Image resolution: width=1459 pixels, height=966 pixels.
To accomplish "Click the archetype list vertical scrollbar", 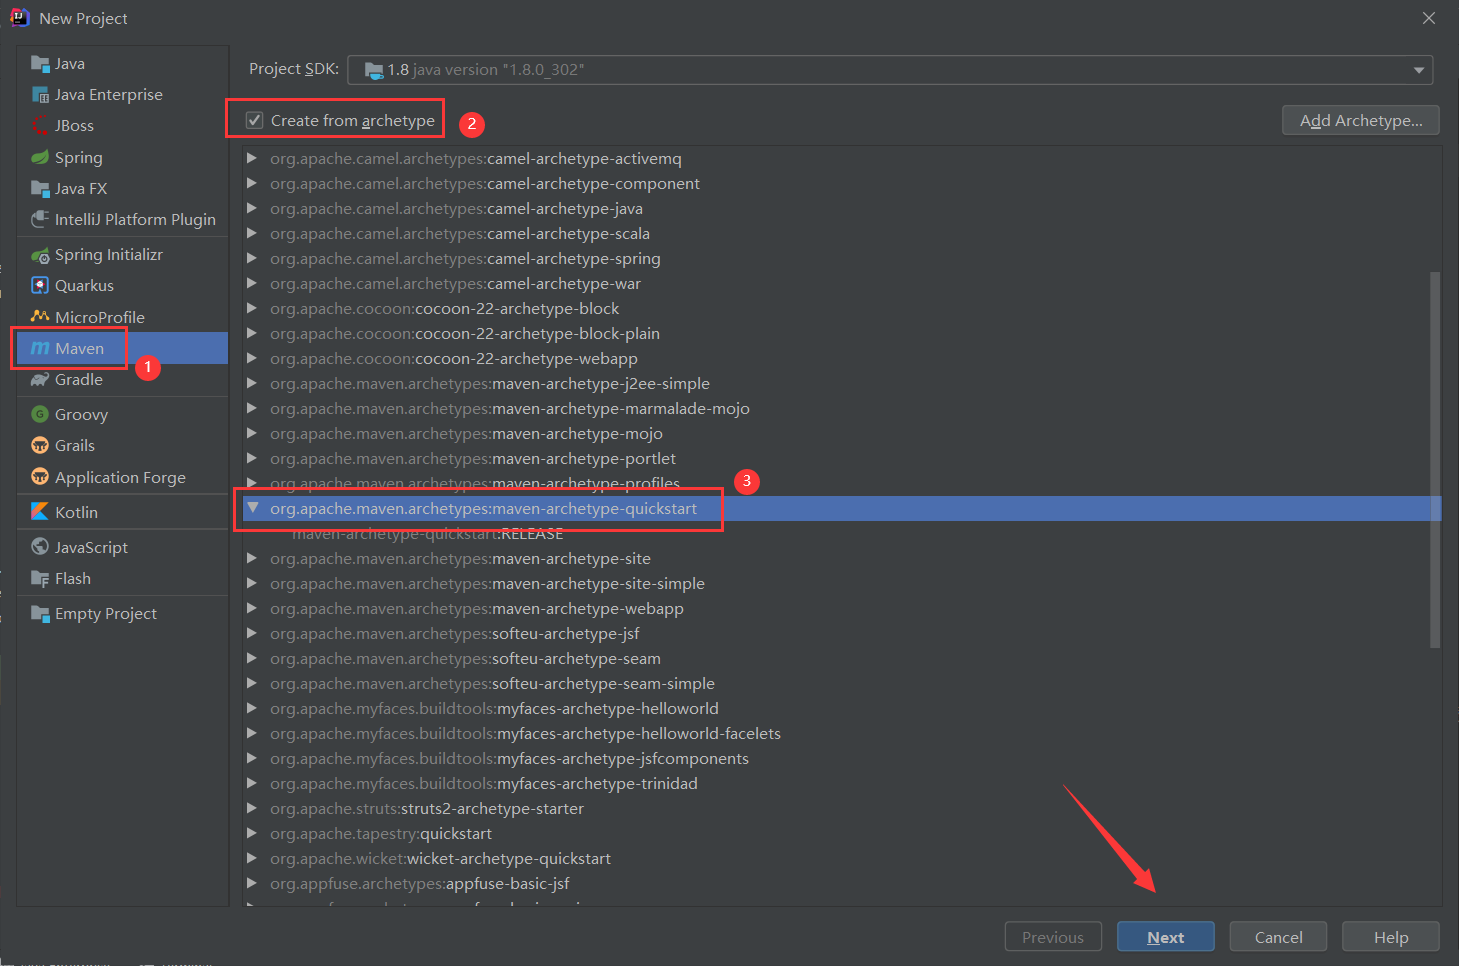I will coord(1435,460).
